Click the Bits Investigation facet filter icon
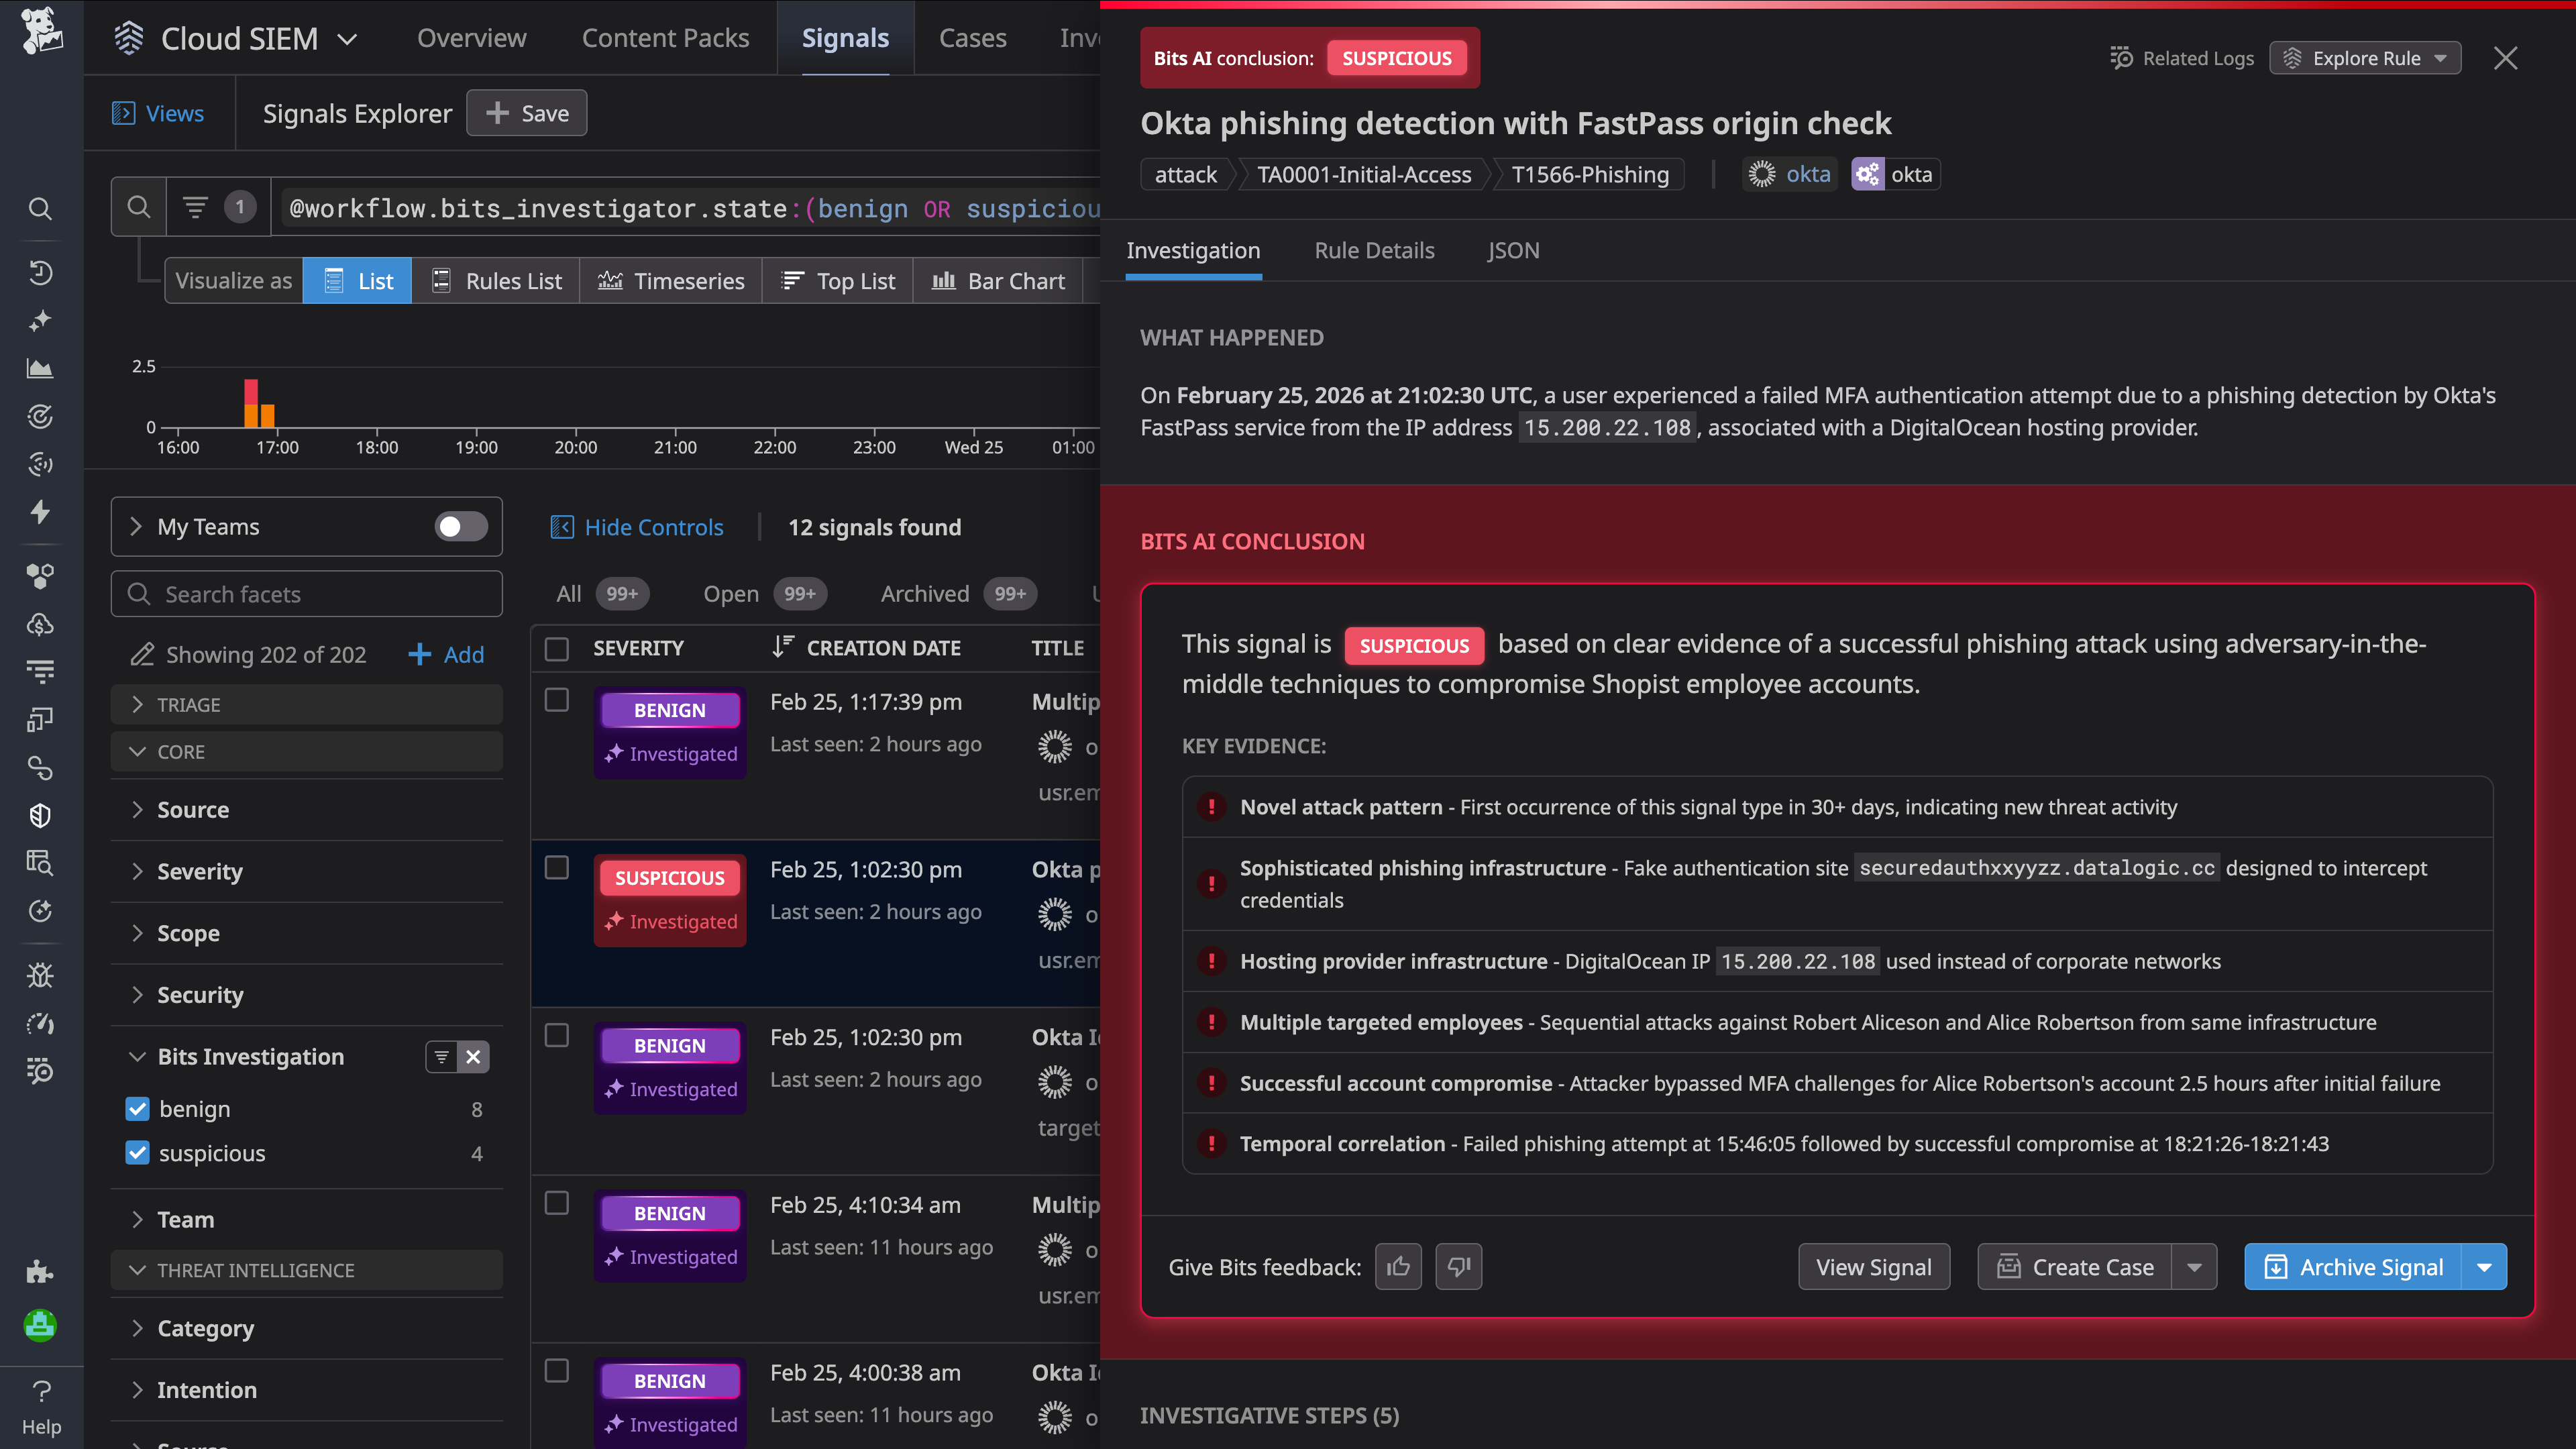 tap(441, 1057)
